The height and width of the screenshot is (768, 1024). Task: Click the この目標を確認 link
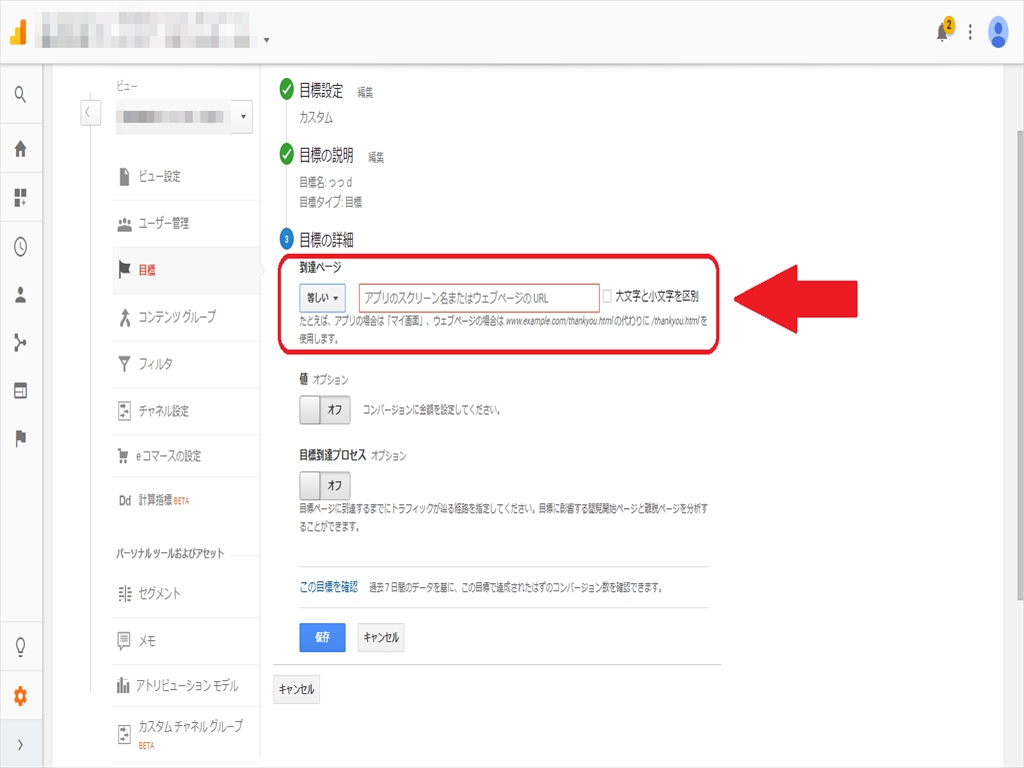328,587
